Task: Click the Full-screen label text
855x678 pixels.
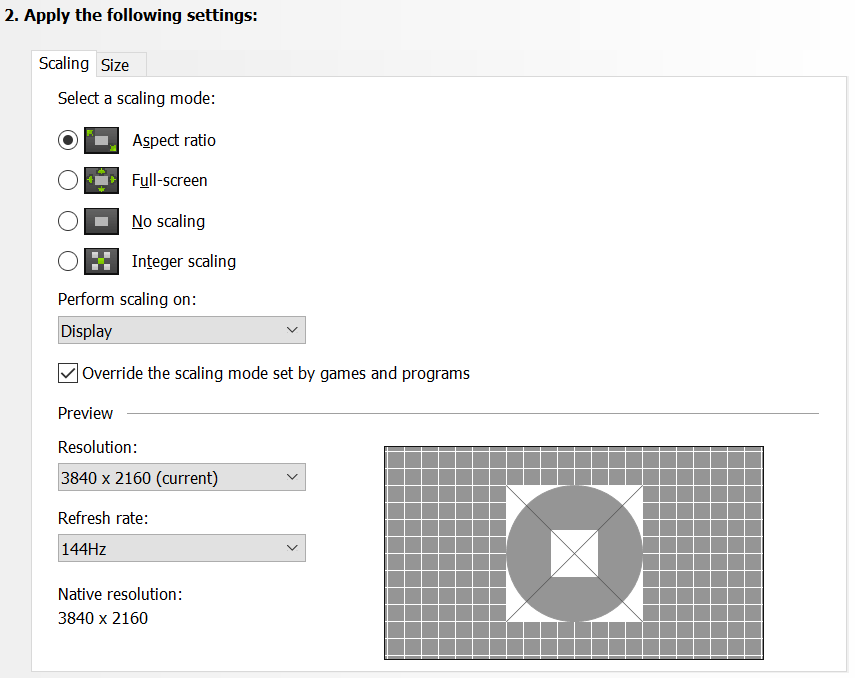Action: 170,181
